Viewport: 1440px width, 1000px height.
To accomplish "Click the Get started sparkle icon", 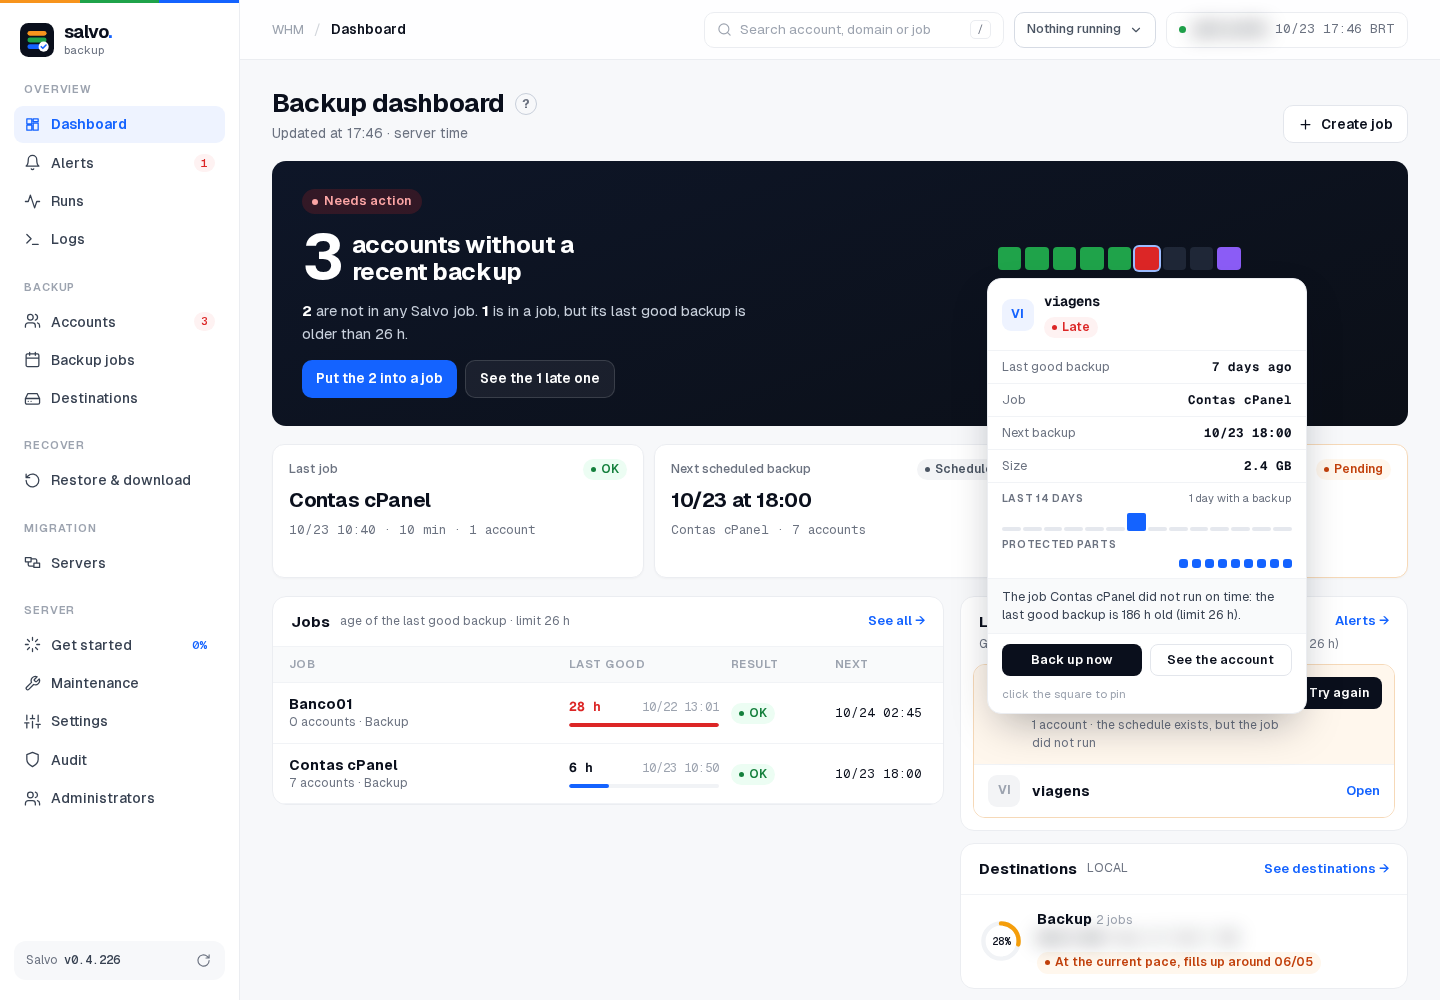I will 32,645.
